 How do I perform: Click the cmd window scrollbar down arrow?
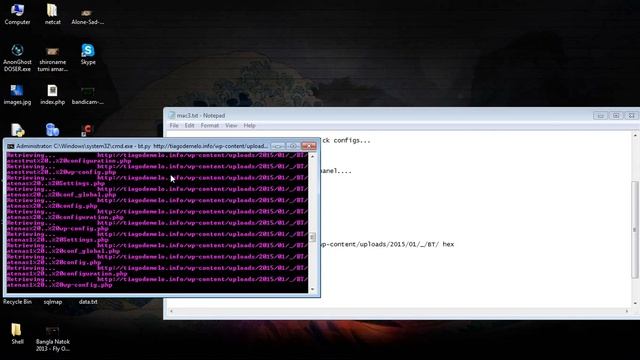tap(313, 289)
